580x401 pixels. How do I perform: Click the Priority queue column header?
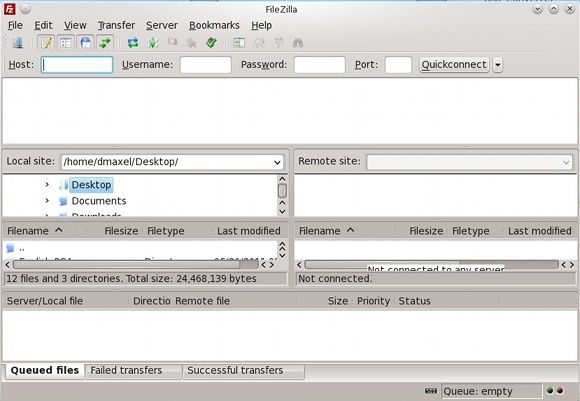tap(373, 301)
